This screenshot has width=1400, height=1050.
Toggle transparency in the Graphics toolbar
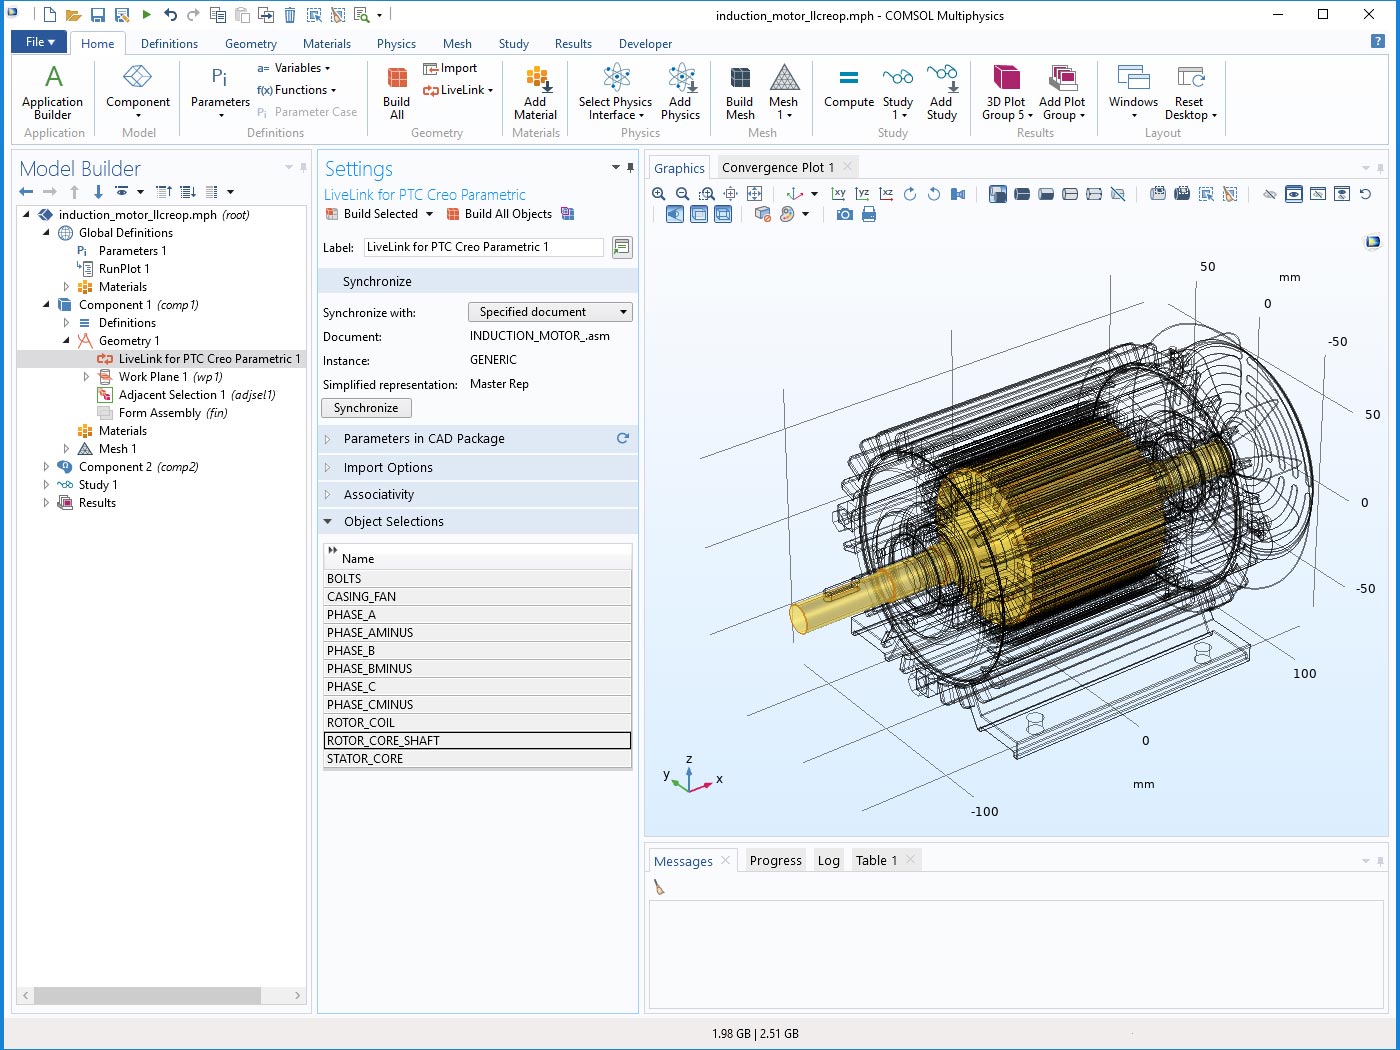[x=699, y=214]
